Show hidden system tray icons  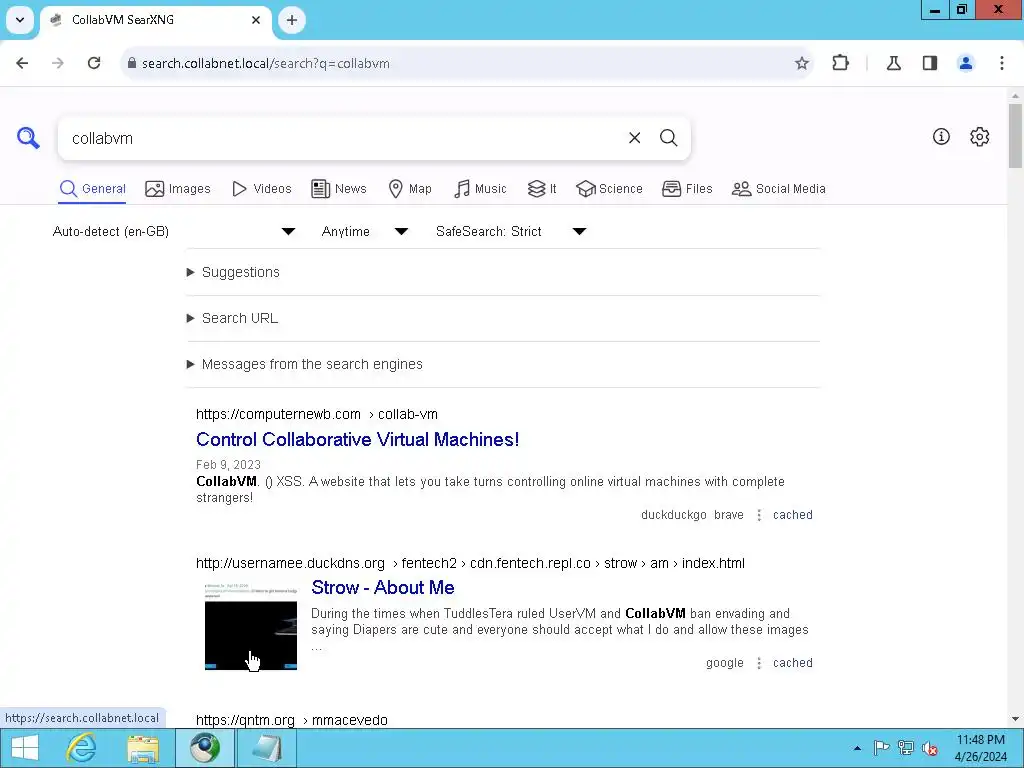click(x=857, y=748)
